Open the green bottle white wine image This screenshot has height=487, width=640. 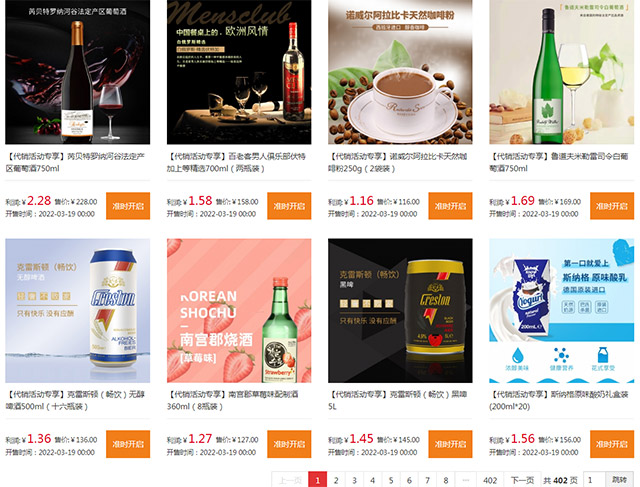[x=562, y=72]
